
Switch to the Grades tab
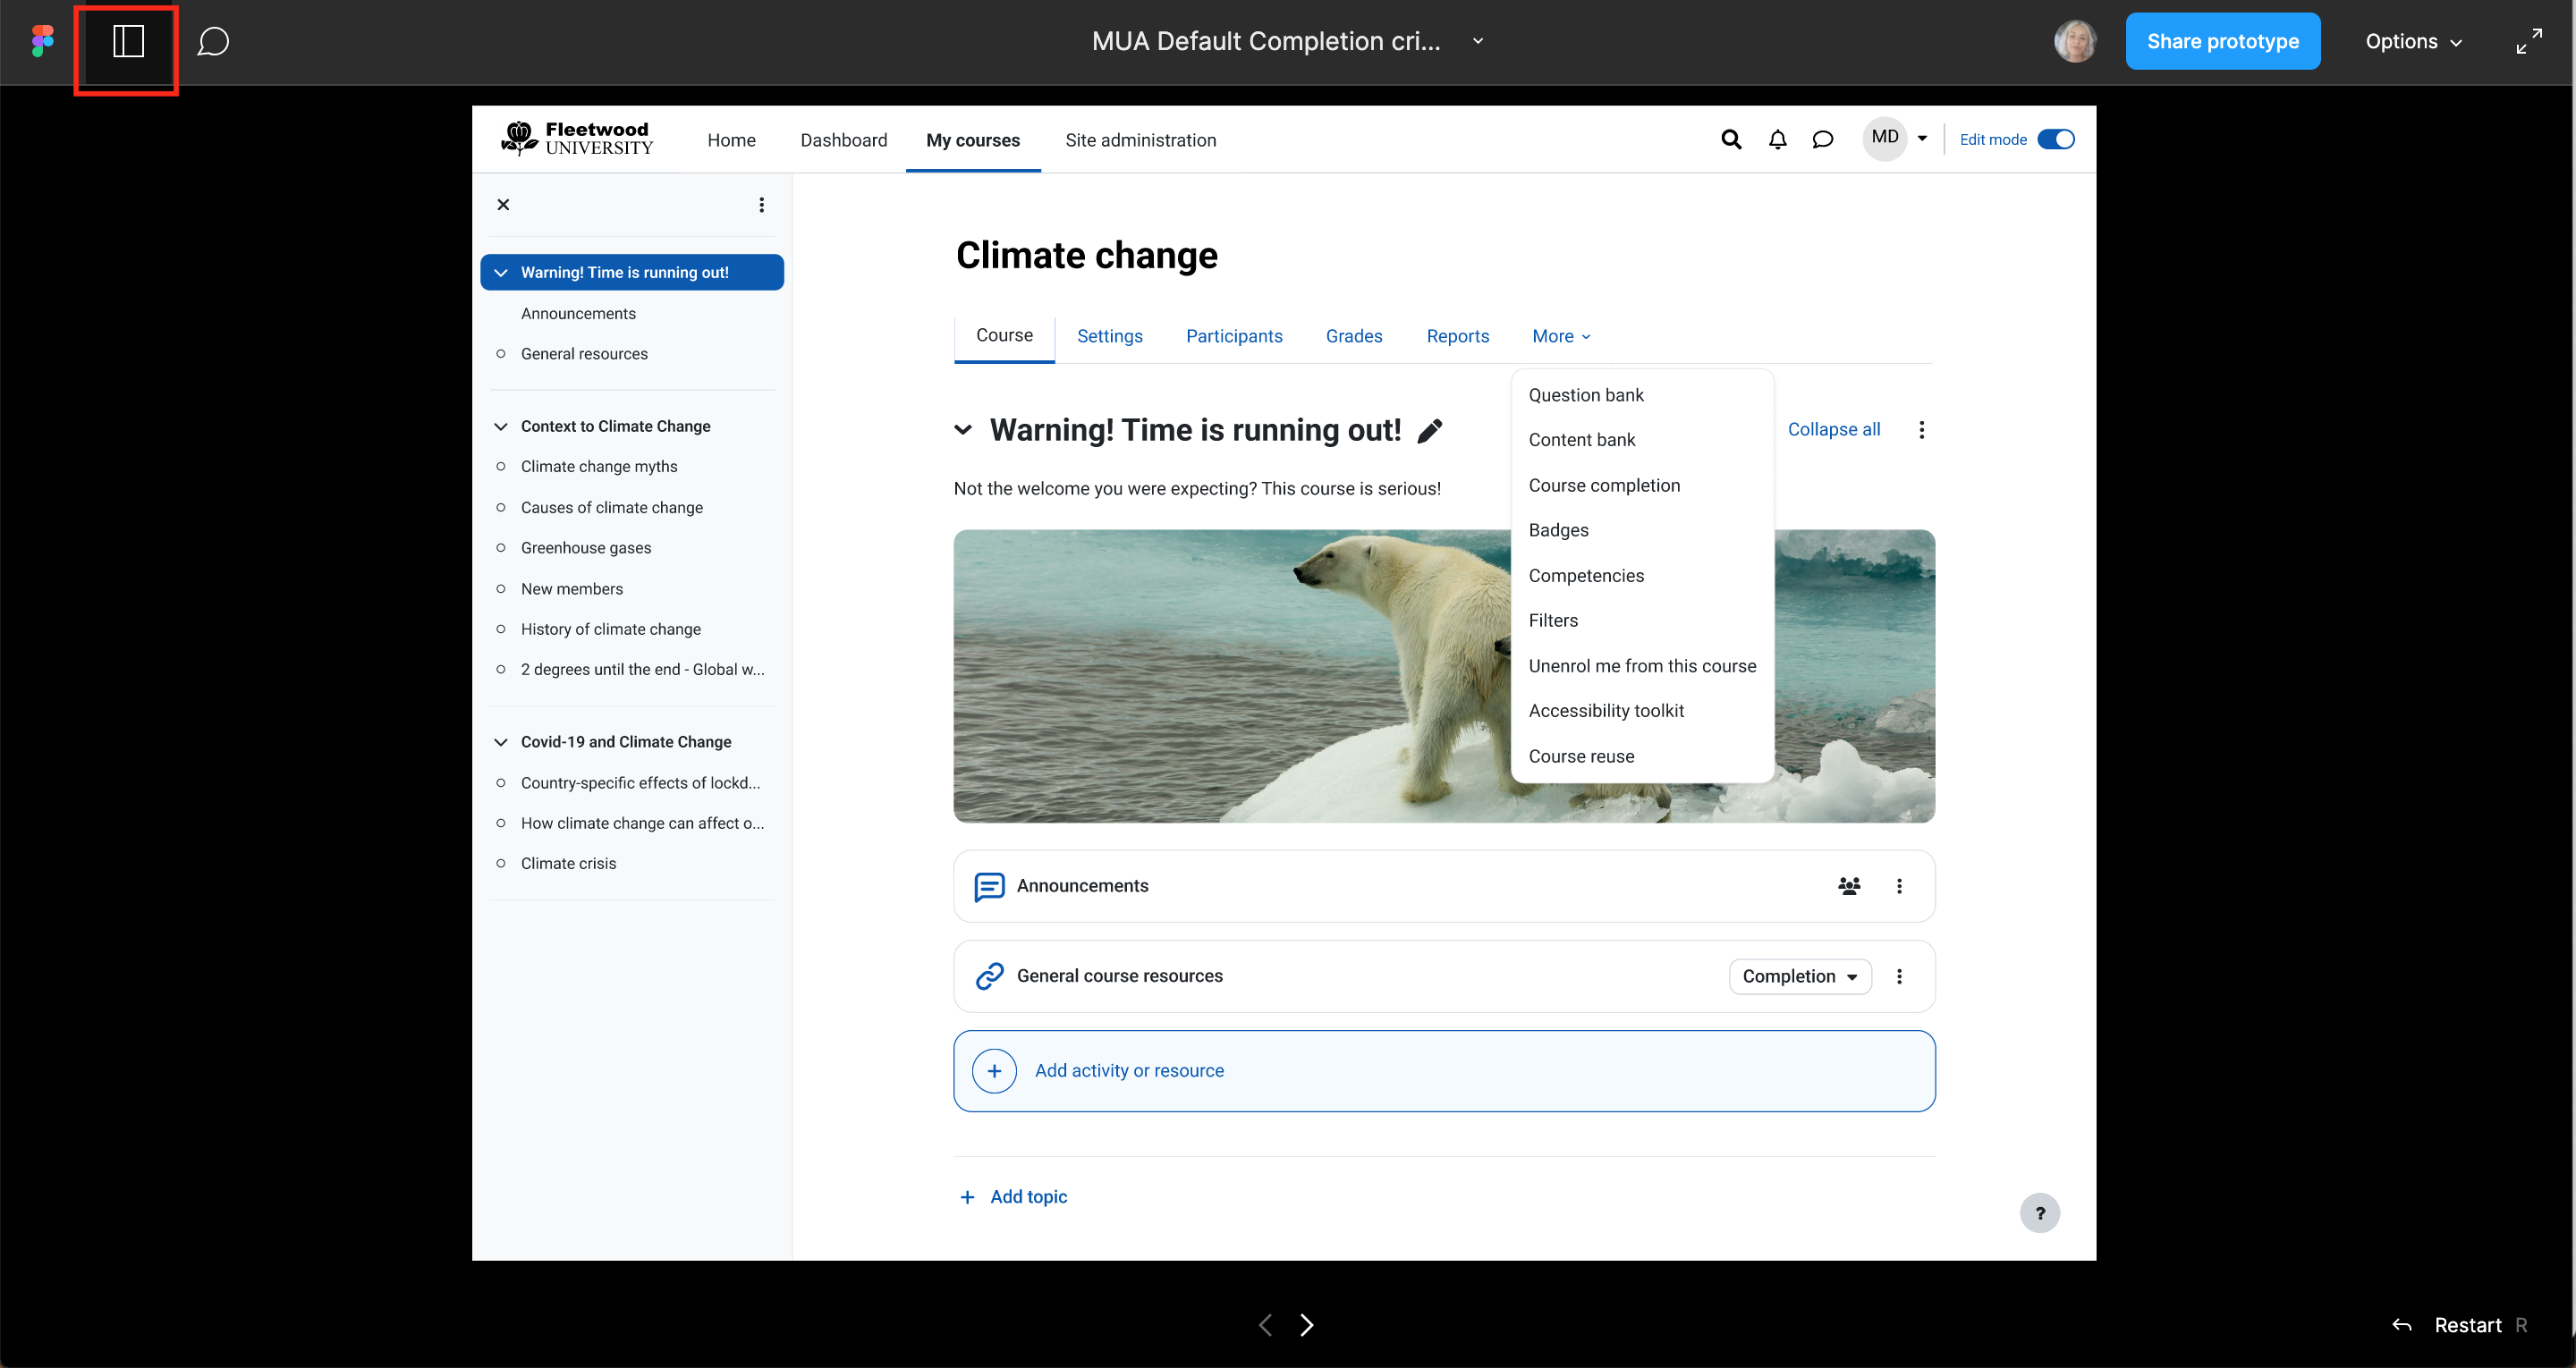[1354, 336]
